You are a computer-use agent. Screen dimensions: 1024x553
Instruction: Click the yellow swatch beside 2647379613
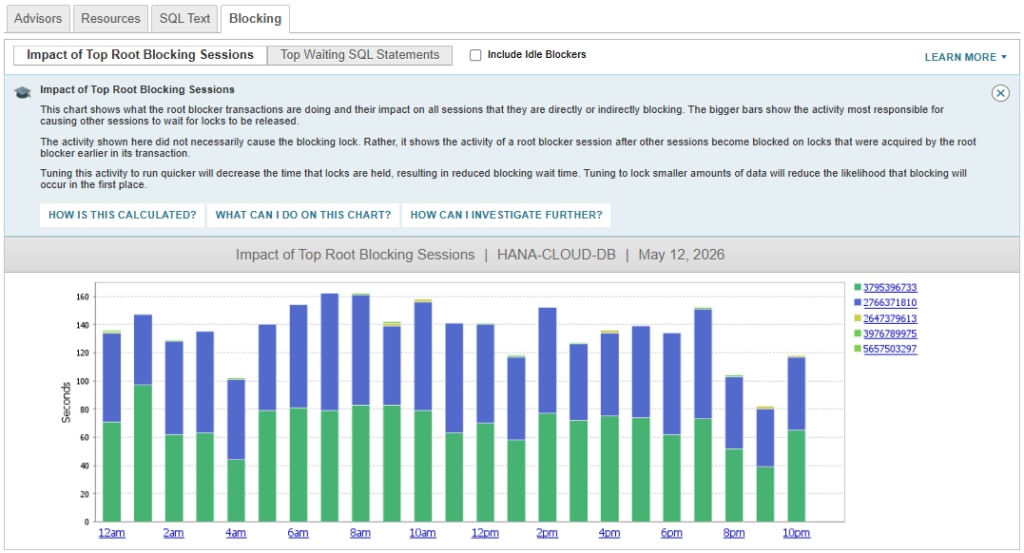pyautogui.click(x=857, y=318)
